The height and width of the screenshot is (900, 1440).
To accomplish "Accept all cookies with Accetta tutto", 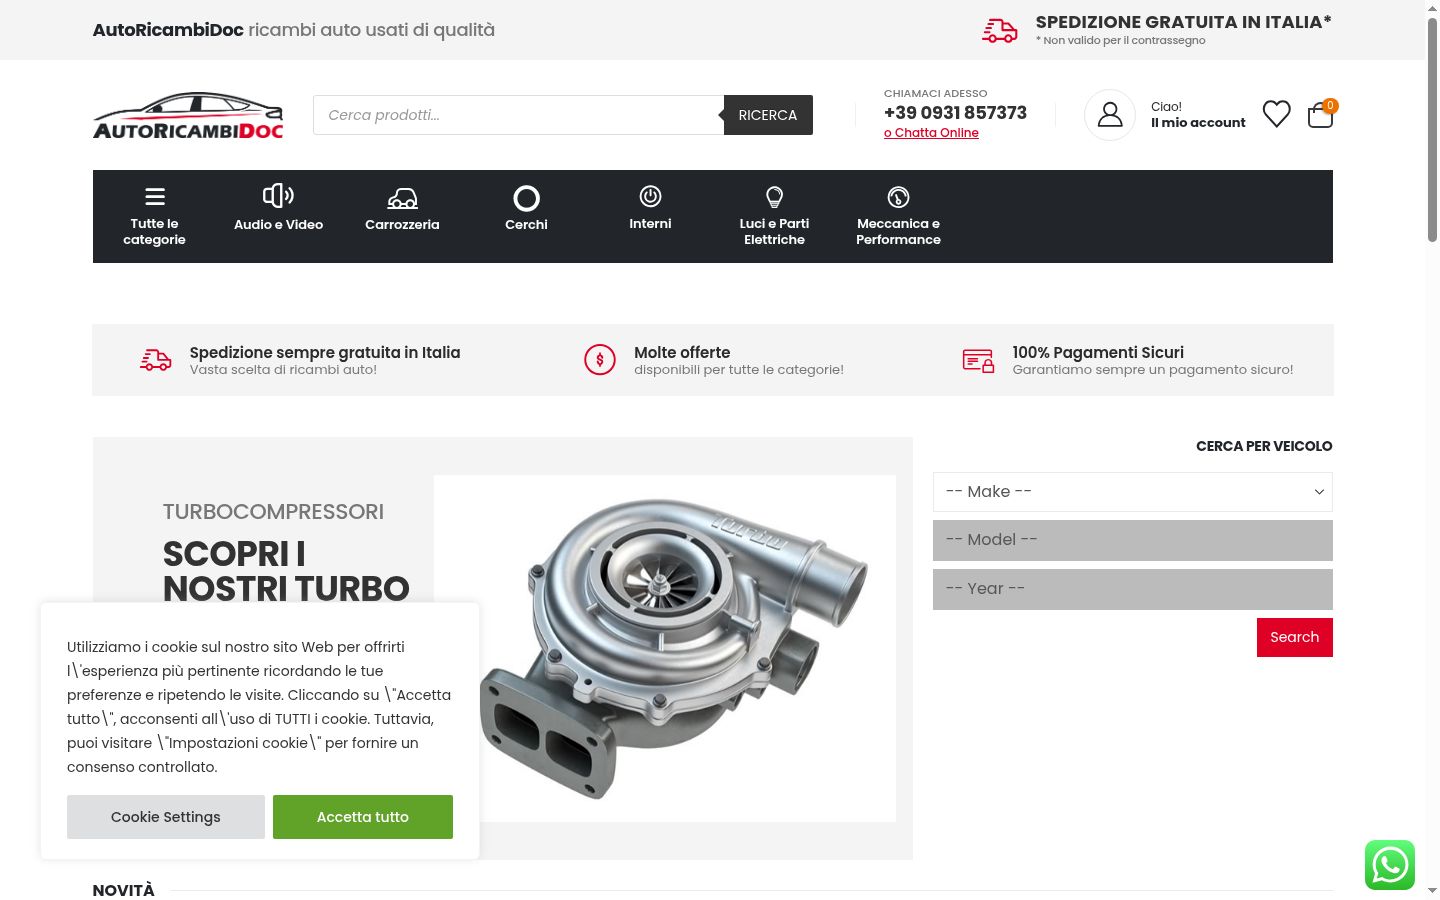I will [x=363, y=817].
